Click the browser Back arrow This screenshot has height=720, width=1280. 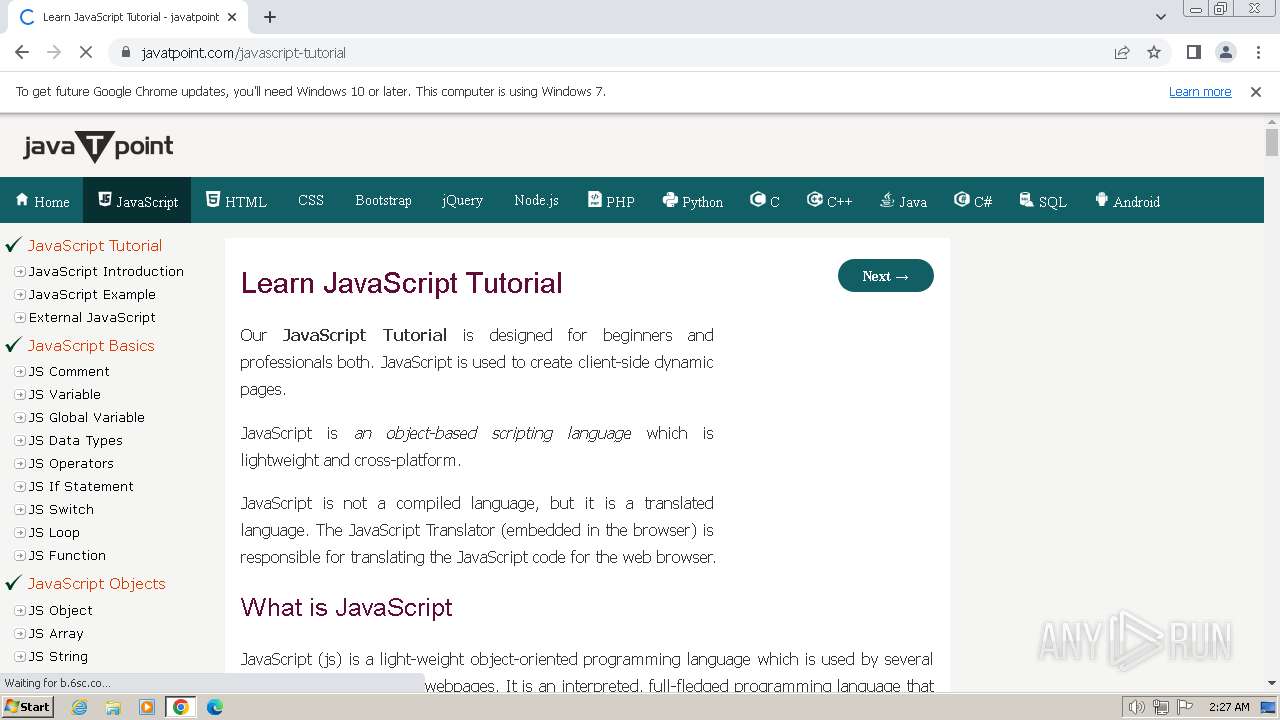tap(22, 52)
